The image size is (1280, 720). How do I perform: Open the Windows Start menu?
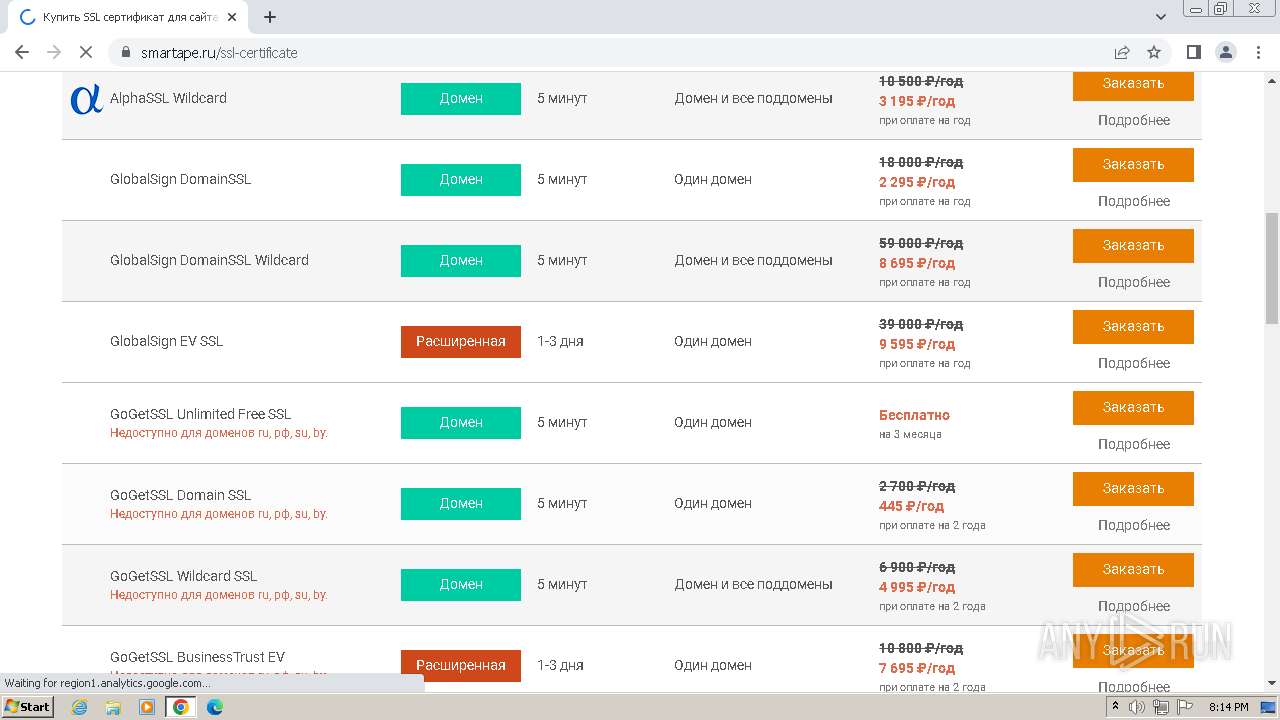pos(27,707)
